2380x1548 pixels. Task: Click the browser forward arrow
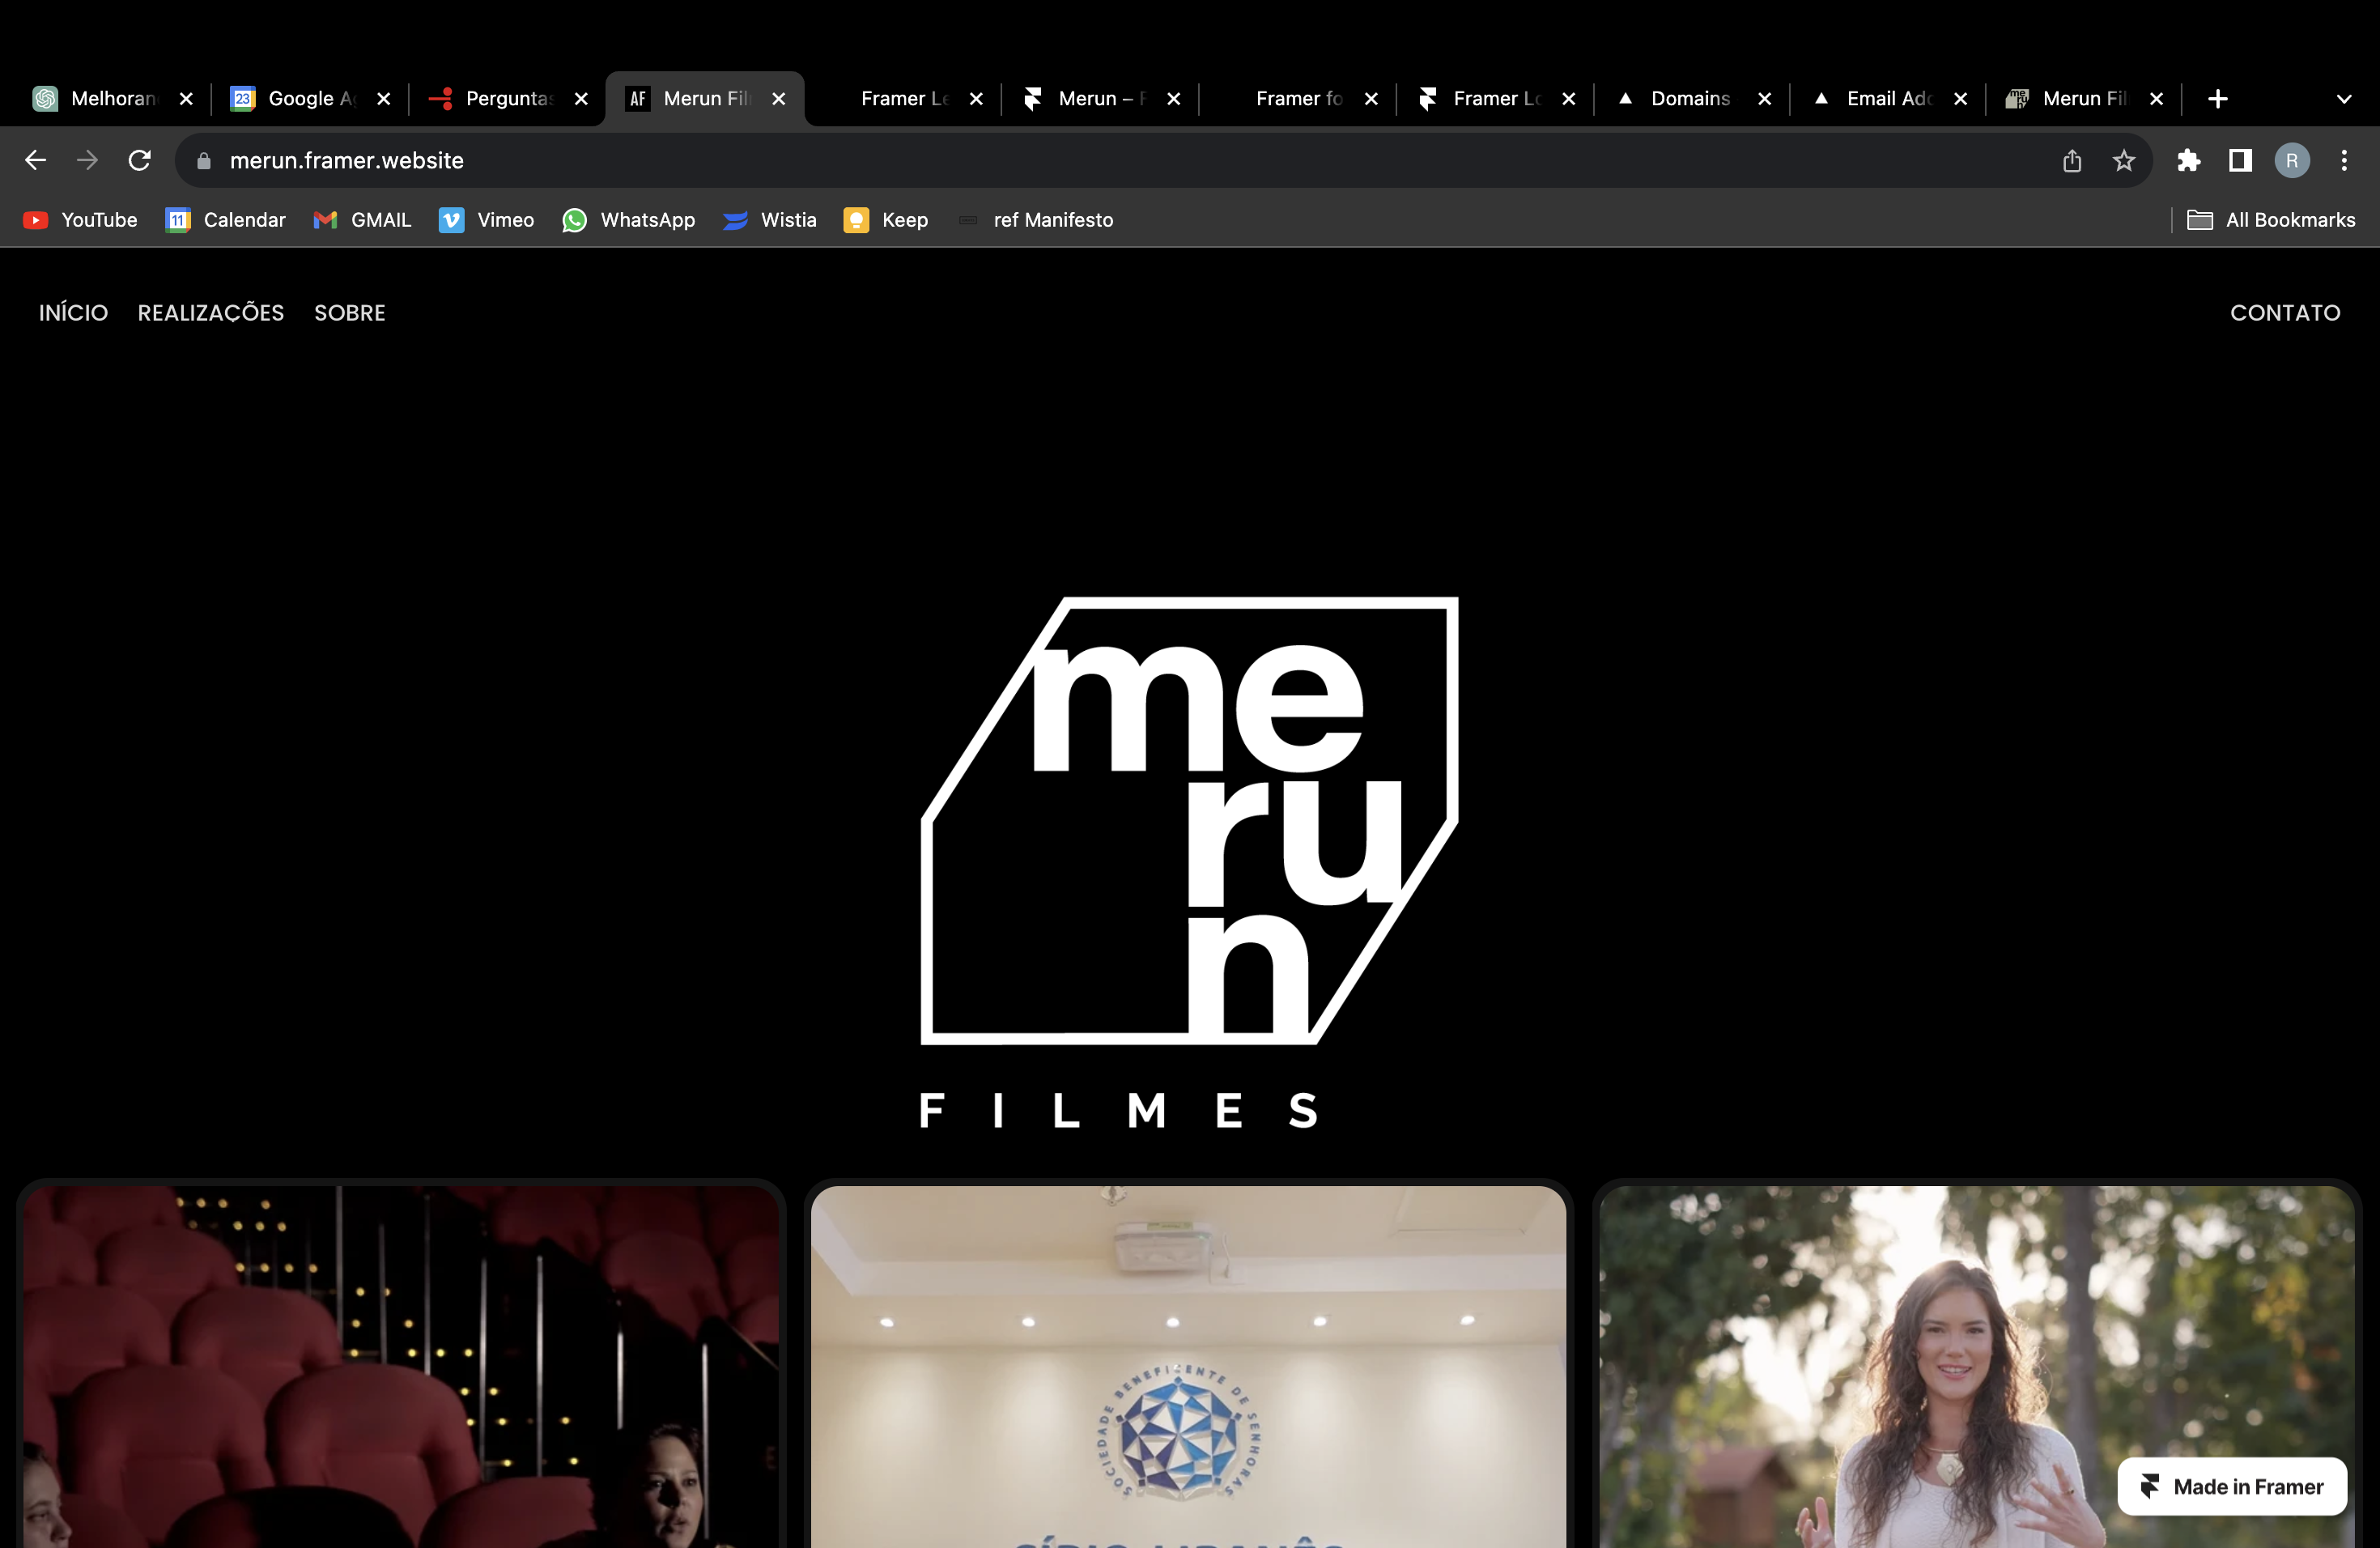[x=88, y=160]
